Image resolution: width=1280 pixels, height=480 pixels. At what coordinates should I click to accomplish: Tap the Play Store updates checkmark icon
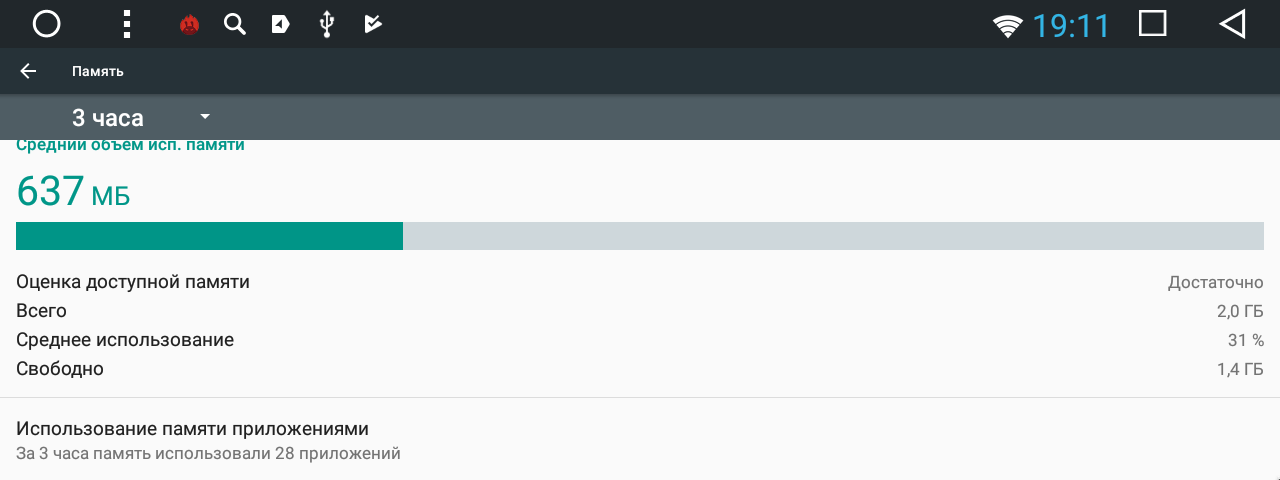[x=373, y=24]
